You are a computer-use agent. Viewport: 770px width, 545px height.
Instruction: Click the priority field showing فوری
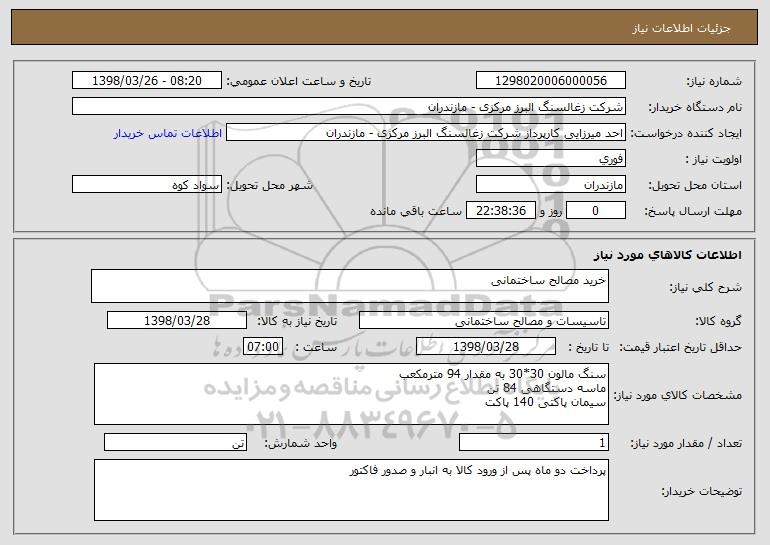pos(550,159)
